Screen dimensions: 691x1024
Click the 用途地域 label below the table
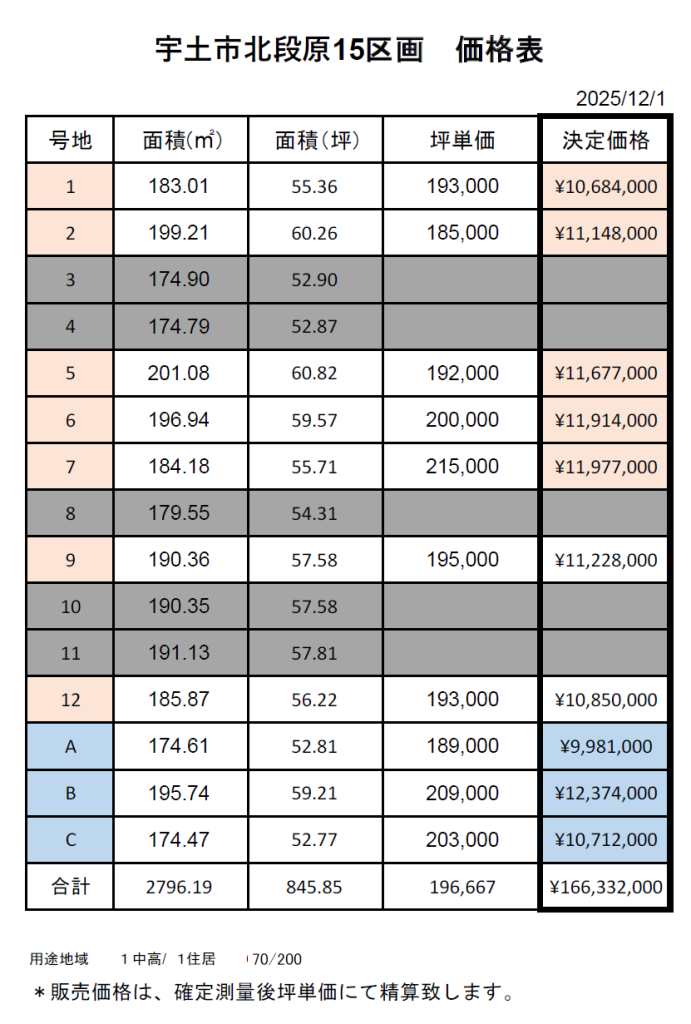(x=59, y=959)
